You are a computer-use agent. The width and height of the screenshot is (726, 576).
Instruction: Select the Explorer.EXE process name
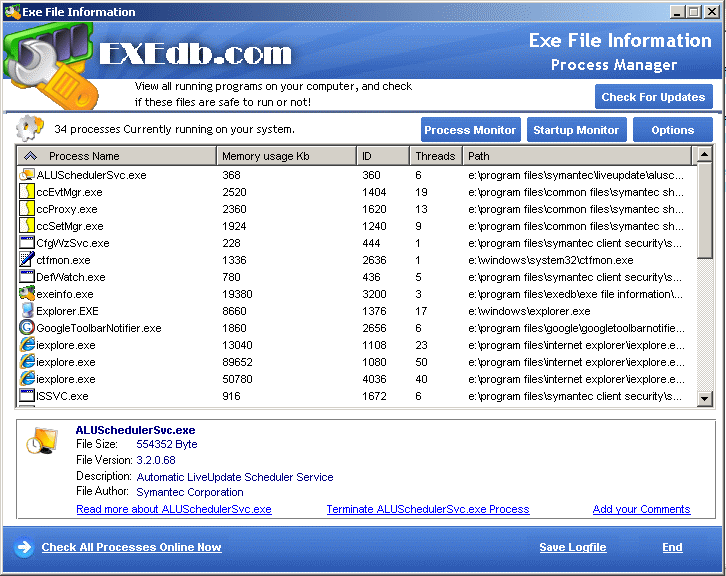tap(67, 311)
